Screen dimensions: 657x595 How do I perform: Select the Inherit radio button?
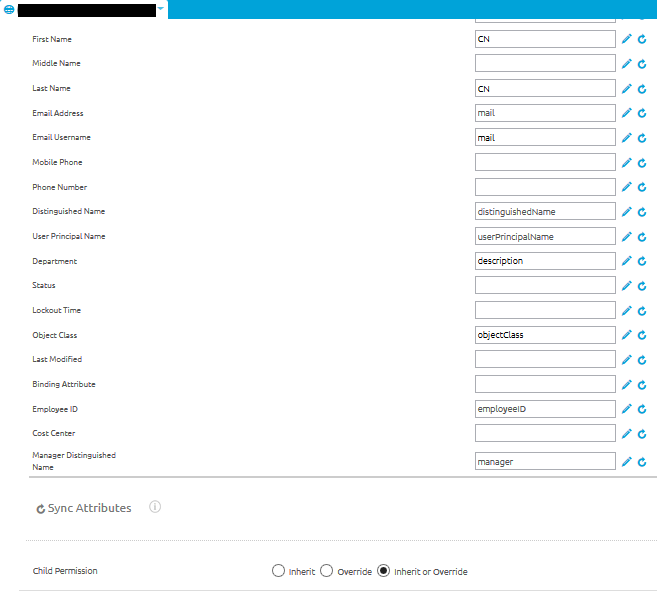pyautogui.click(x=278, y=571)
